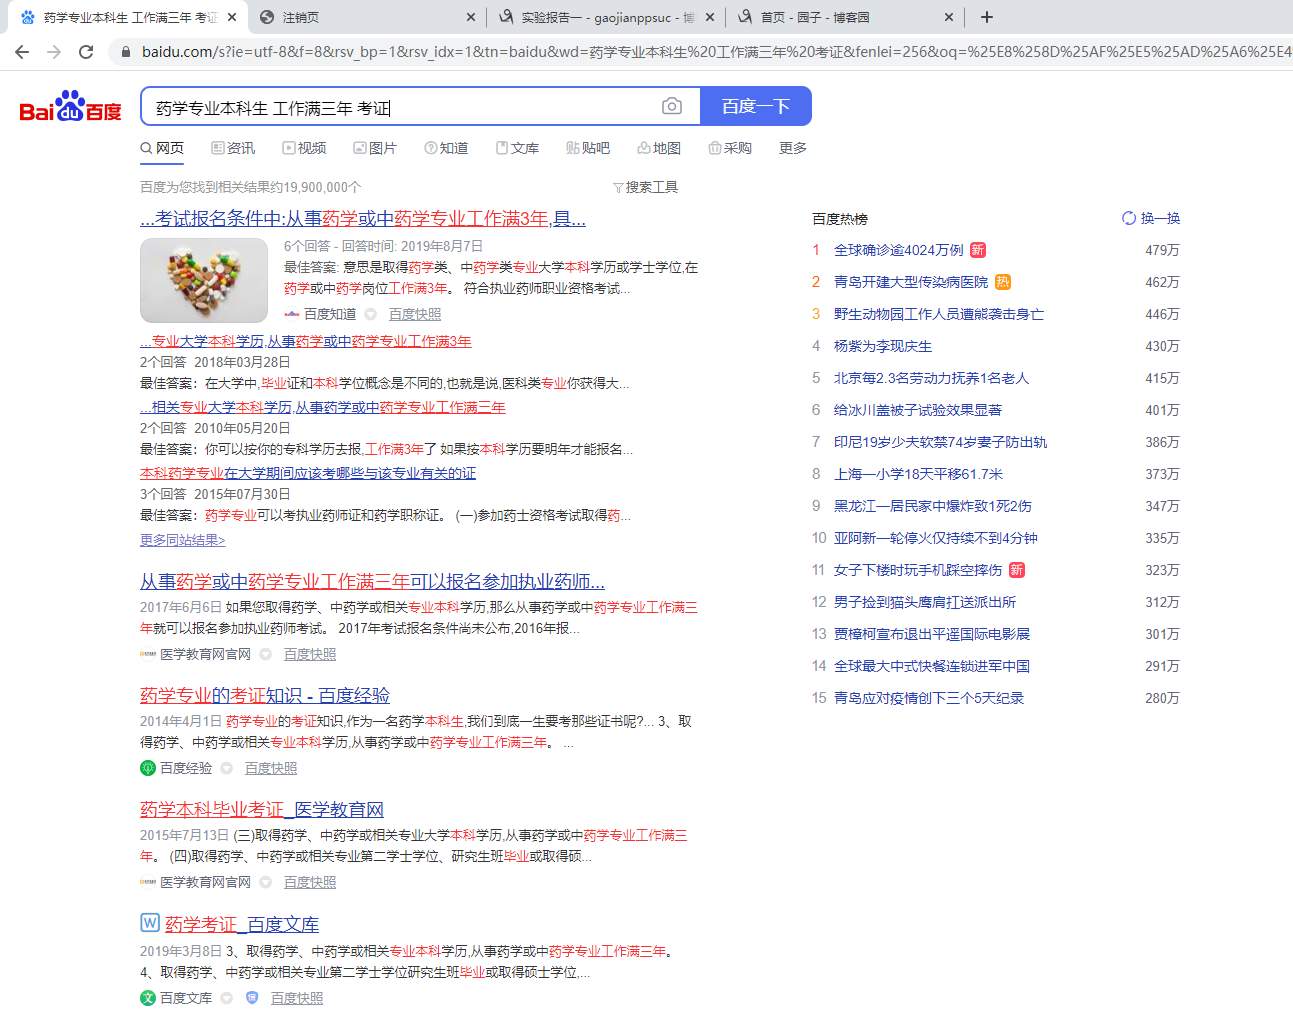Screen dimensions: 1293x1028
Task: Open 本科药学专业在大学期间应该考哪些证 link
Action: (x=308, y=473)
